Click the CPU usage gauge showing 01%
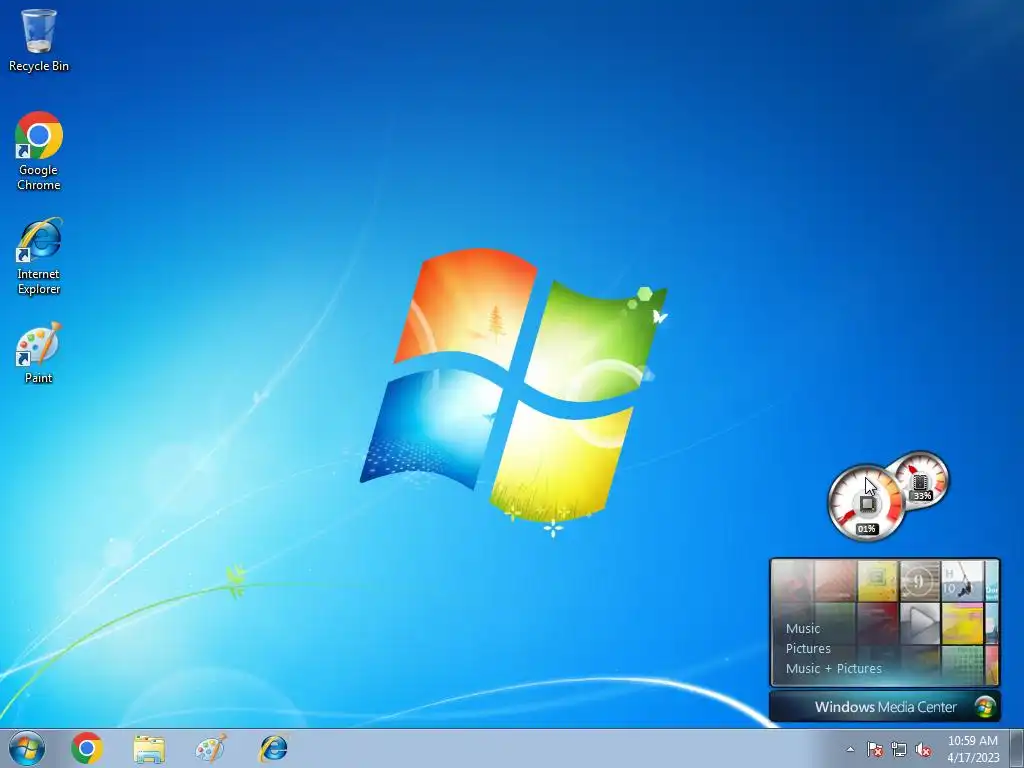 [x=866, y=503]
